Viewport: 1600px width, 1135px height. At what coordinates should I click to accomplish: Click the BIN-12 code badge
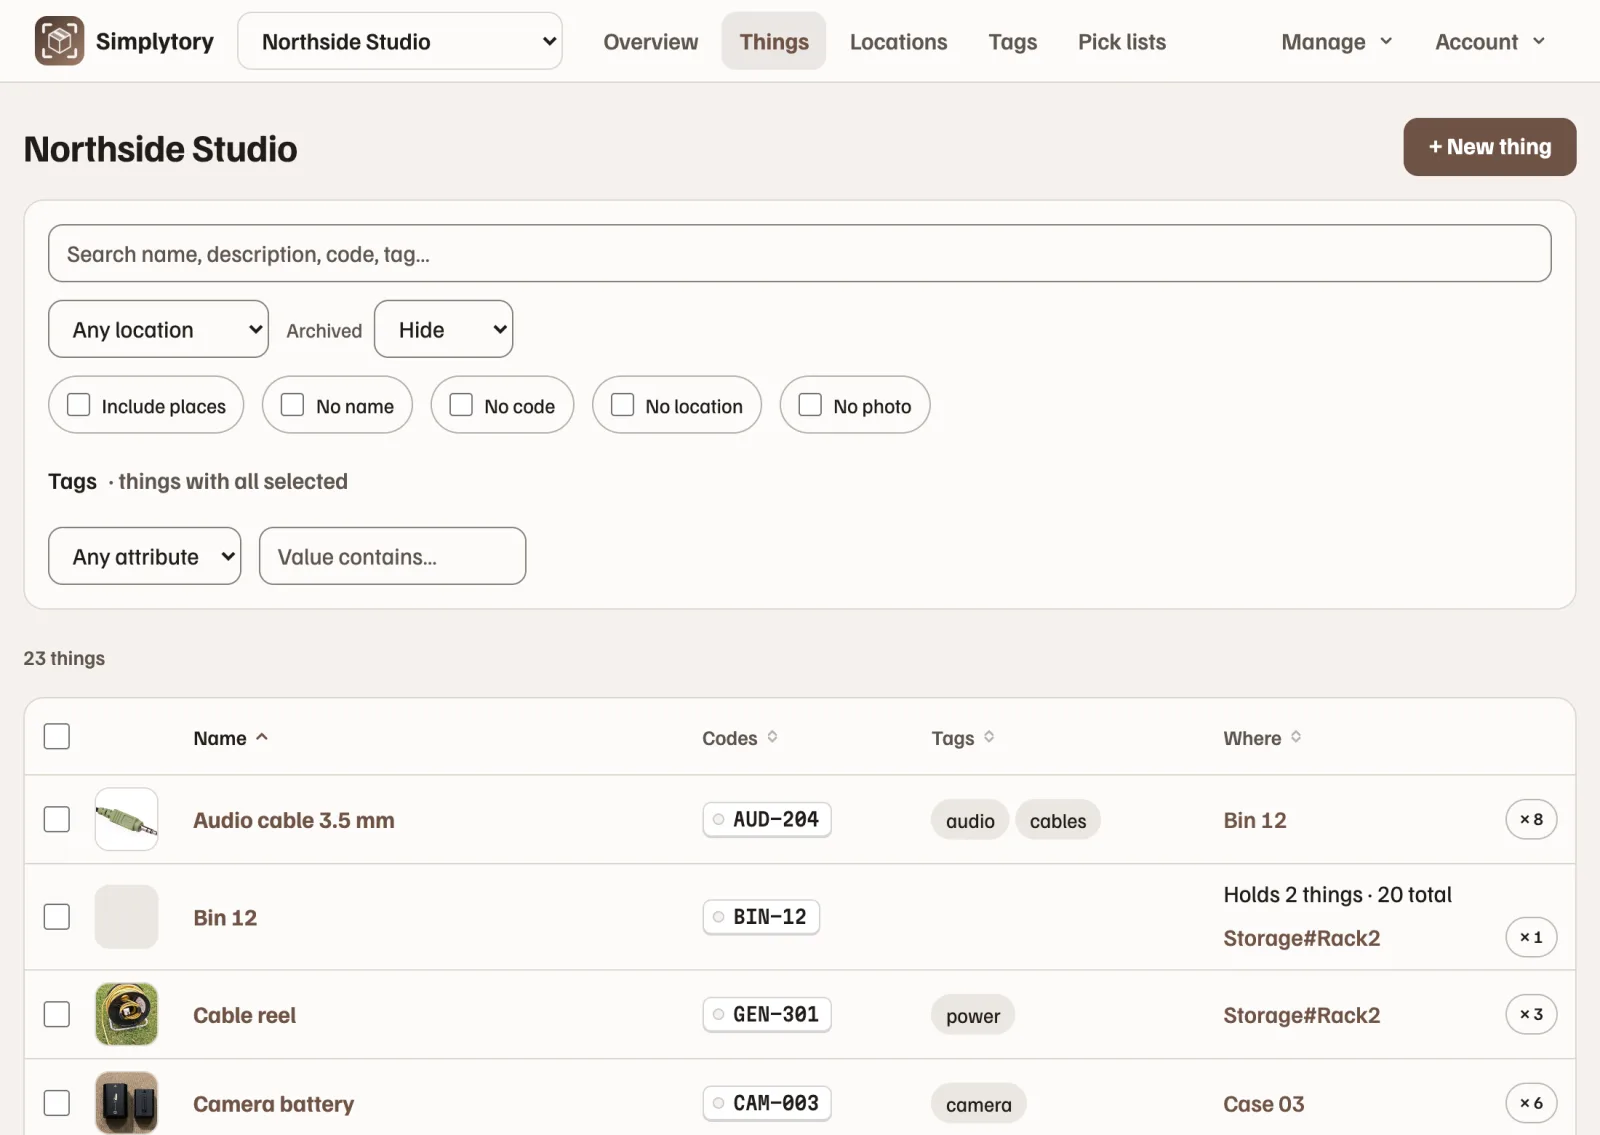click(761, 916)
